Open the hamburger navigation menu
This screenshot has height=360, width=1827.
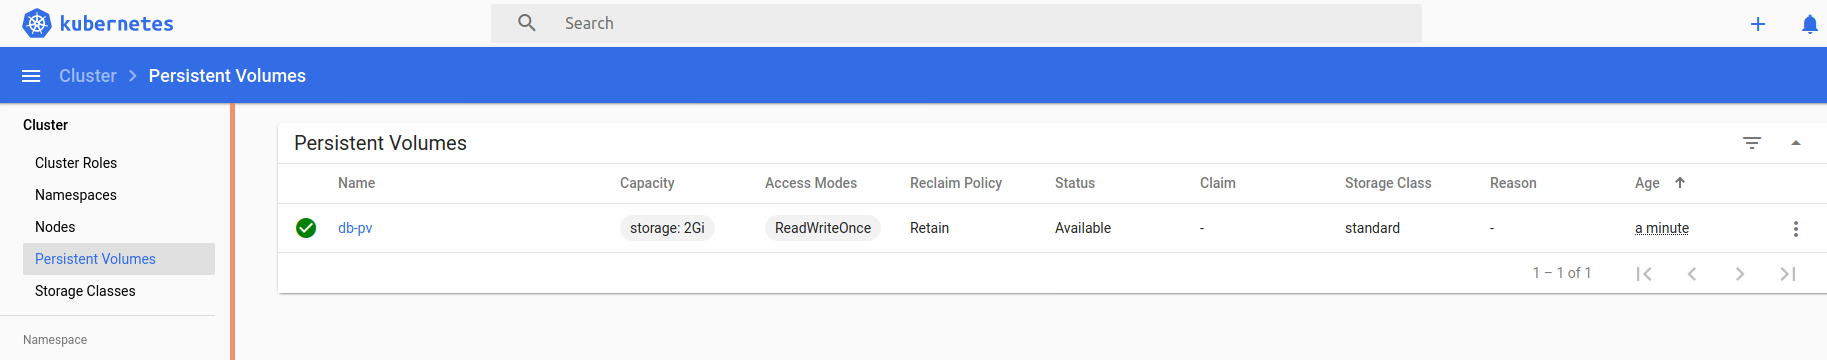pyautogui.click(x=31, y=76)
